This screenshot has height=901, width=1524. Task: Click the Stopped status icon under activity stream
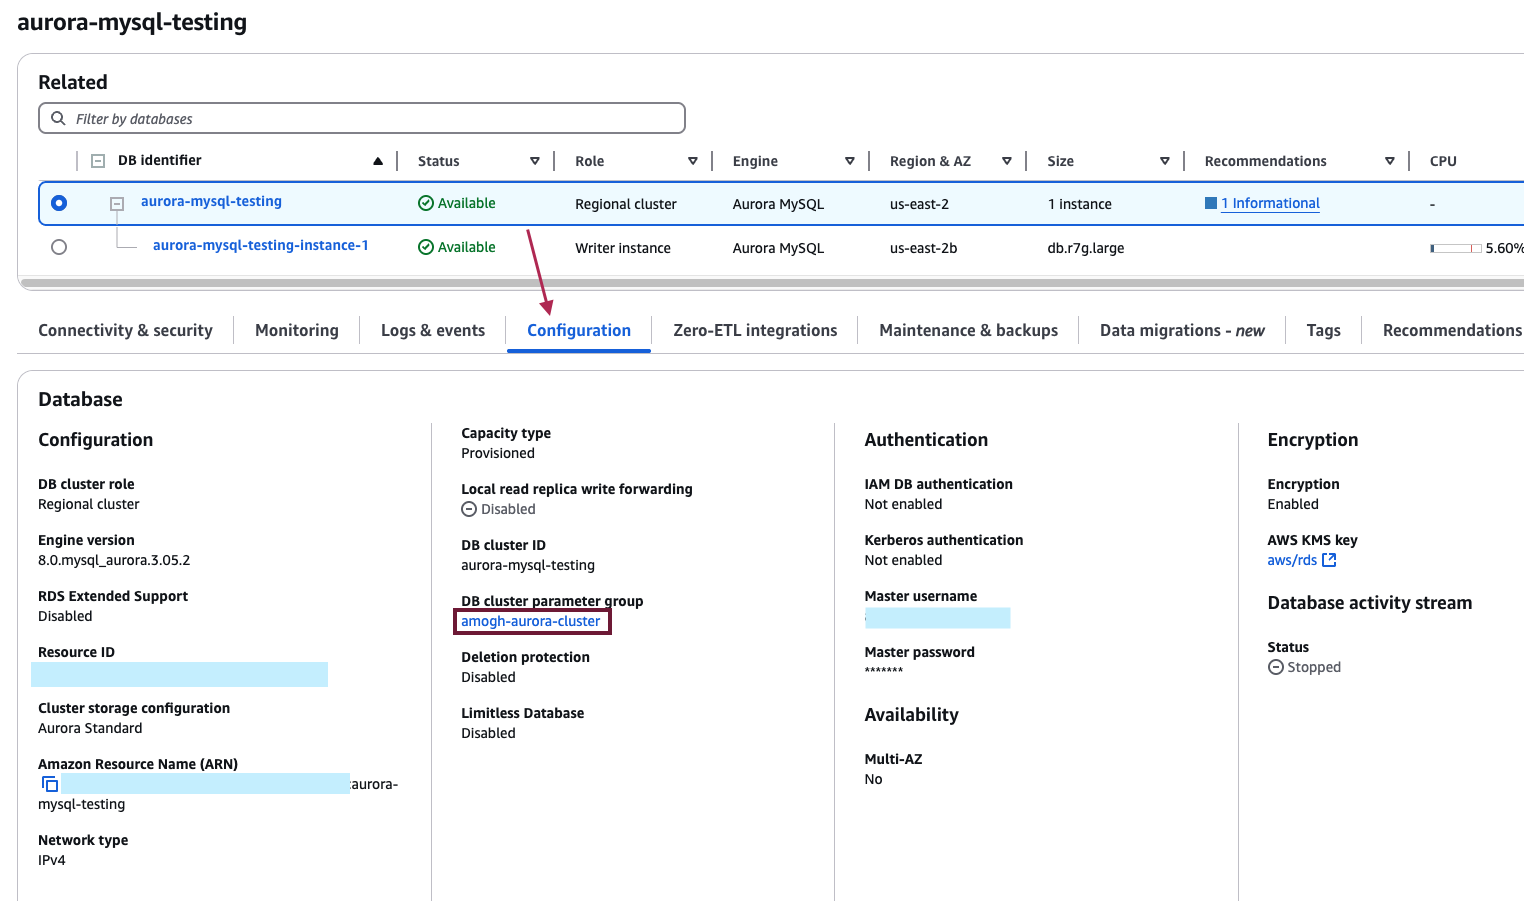[x=1276, y=667]
